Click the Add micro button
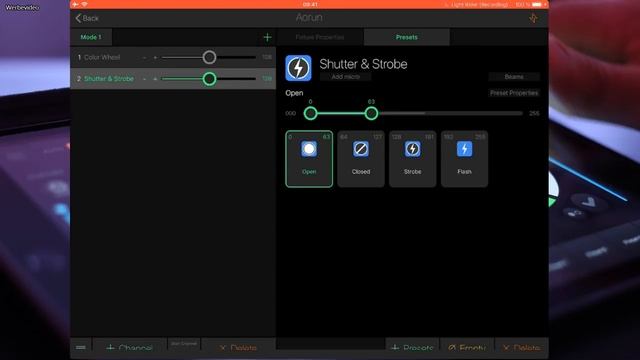Image resolution: width=640 pixels, height=360 pixels. [x=346, y=77]
